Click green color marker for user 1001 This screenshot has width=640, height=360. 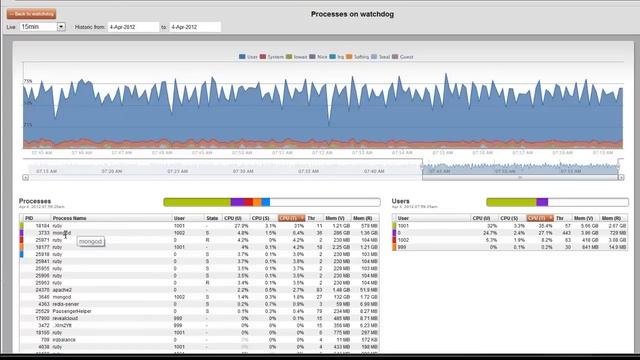point(394,226)
